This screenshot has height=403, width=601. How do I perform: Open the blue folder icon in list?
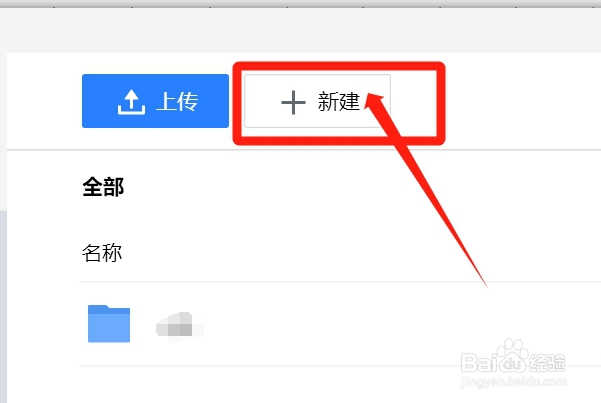click(x=109, y=323)
